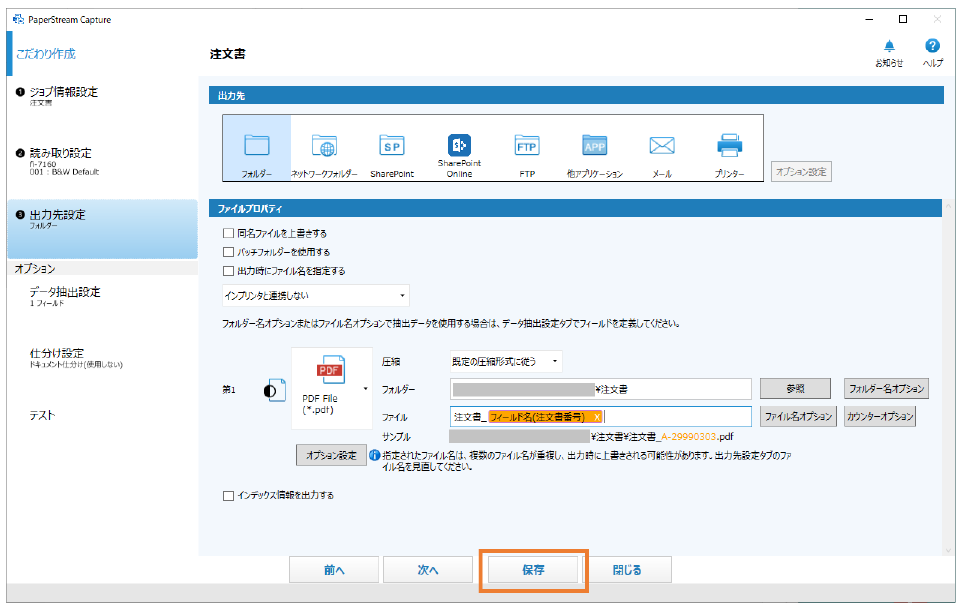The height and width of the screenshot is (609, 961).
Task: Click the サンプル path ending in A-29990303.pdf
Action: point(591,437)
